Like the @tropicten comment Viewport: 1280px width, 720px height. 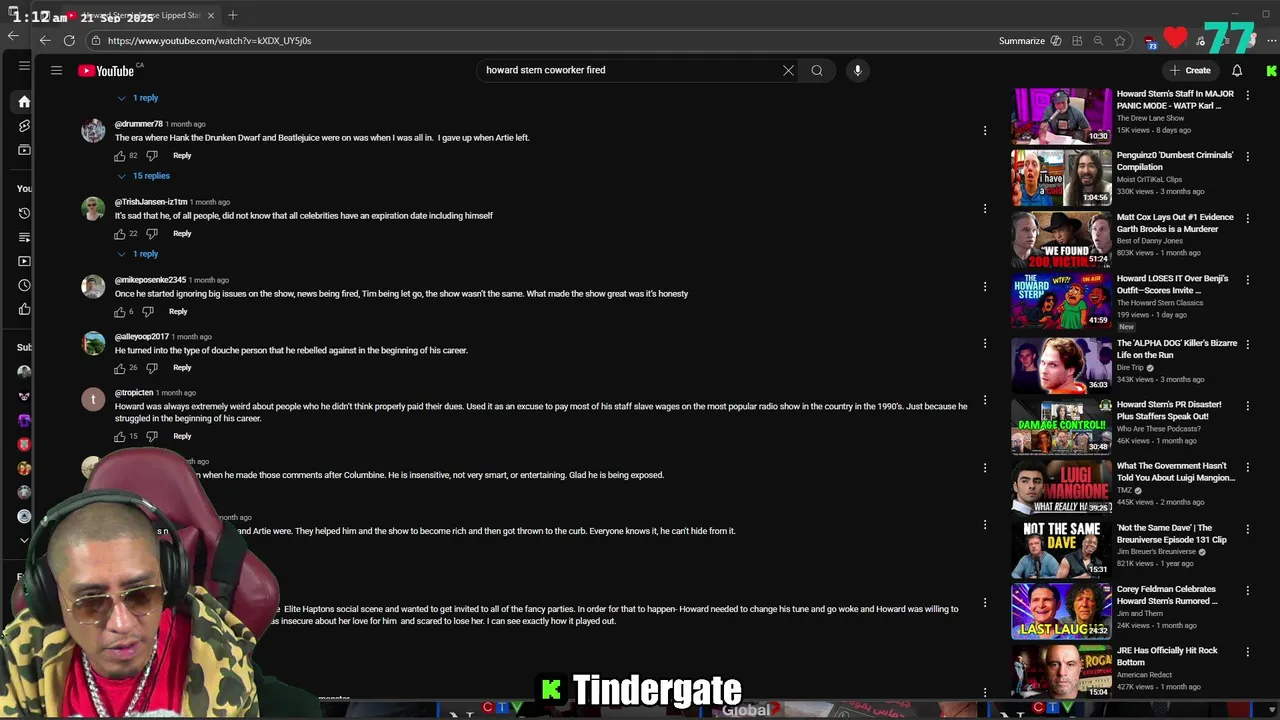coord(120,437)
